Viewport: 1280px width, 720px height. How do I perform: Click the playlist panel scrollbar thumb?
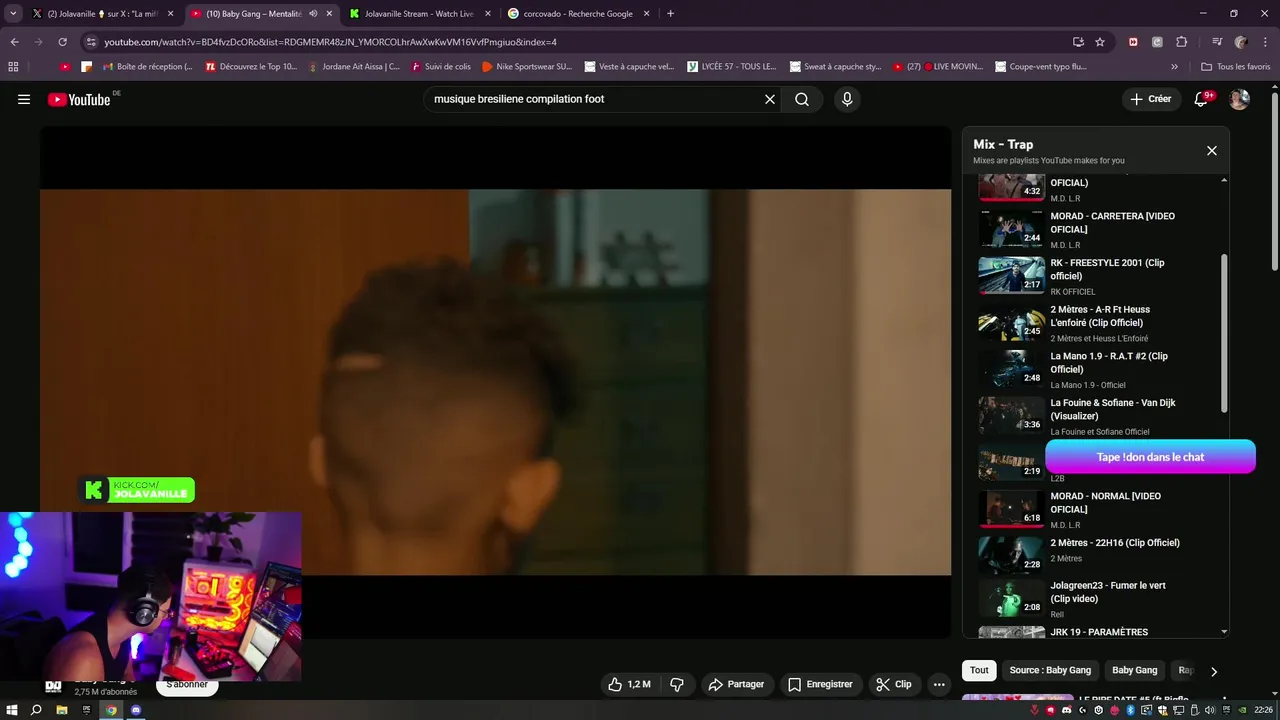1224,333
